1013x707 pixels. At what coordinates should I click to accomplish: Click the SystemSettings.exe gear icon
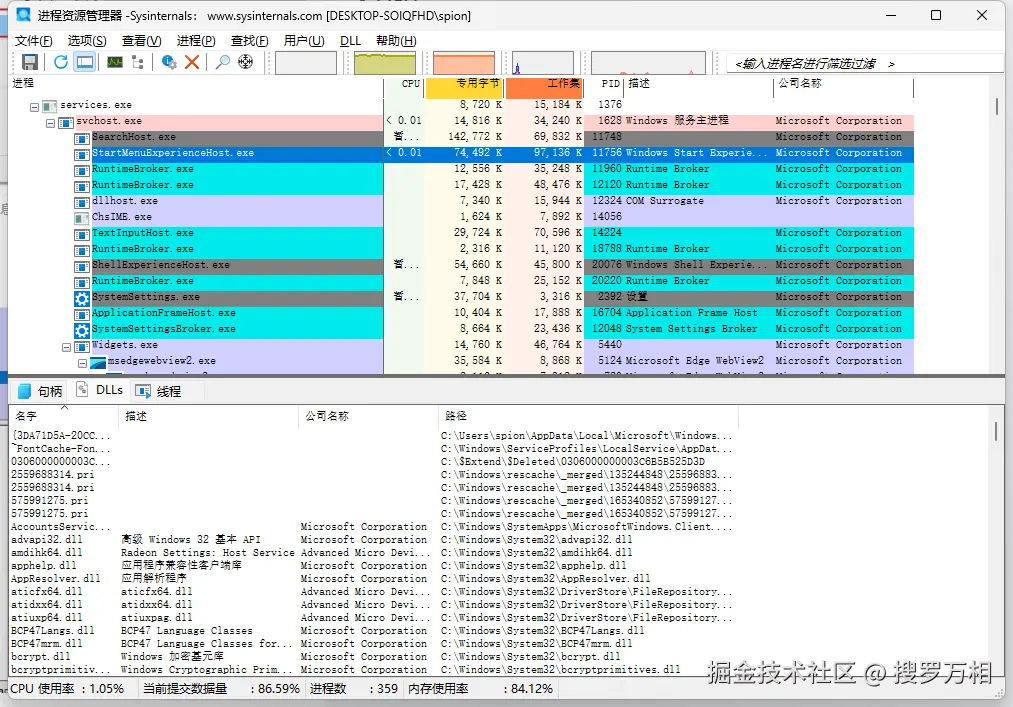click(x=82, y=298)
